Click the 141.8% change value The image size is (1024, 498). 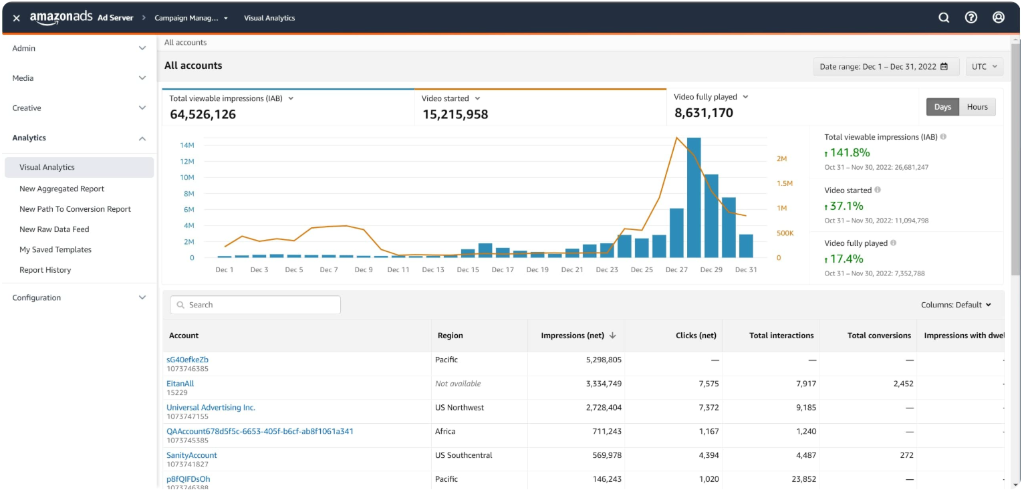(849, 152)
